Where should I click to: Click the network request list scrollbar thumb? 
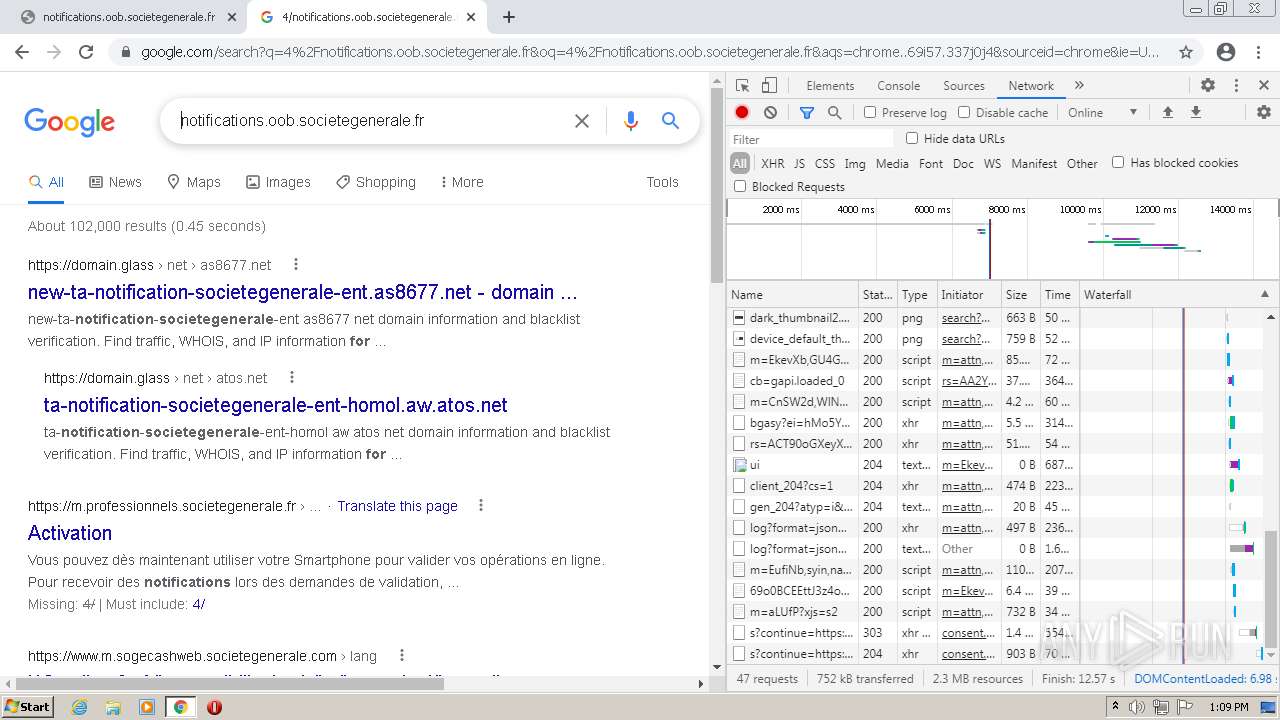point(1271,589)
